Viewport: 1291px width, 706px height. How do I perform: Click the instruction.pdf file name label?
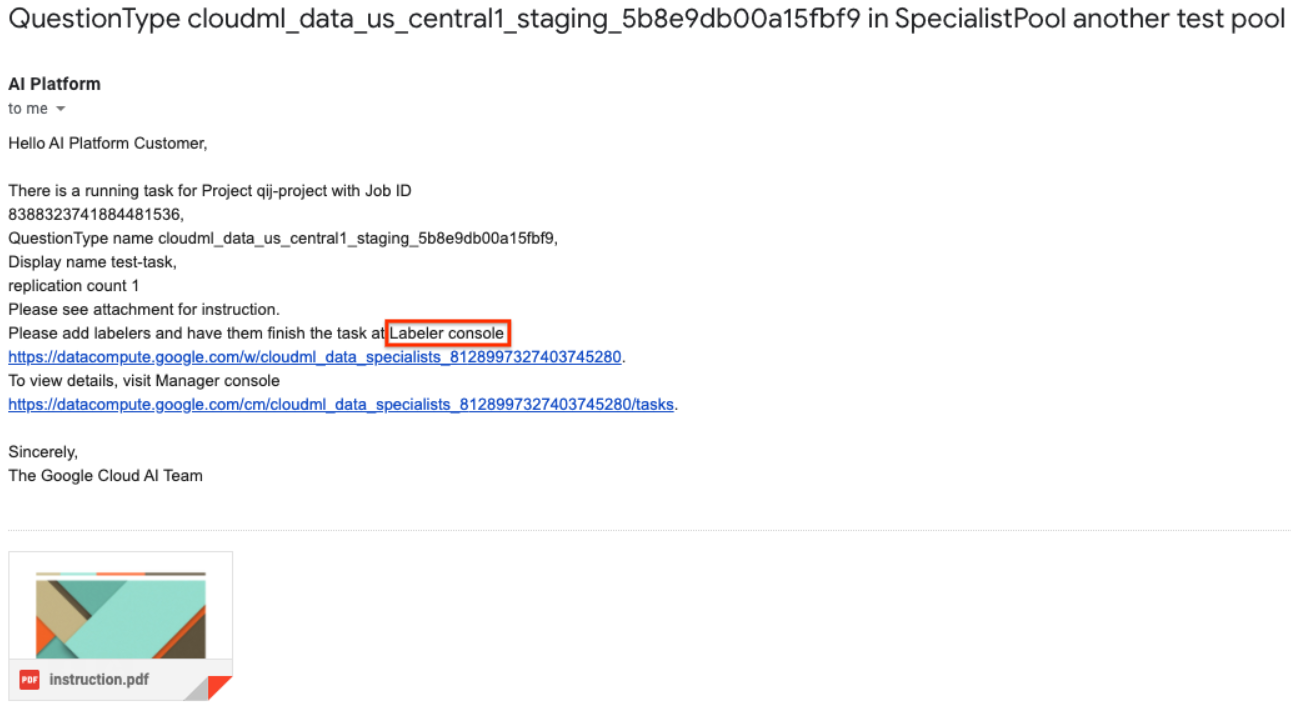(x=99, y=680)
